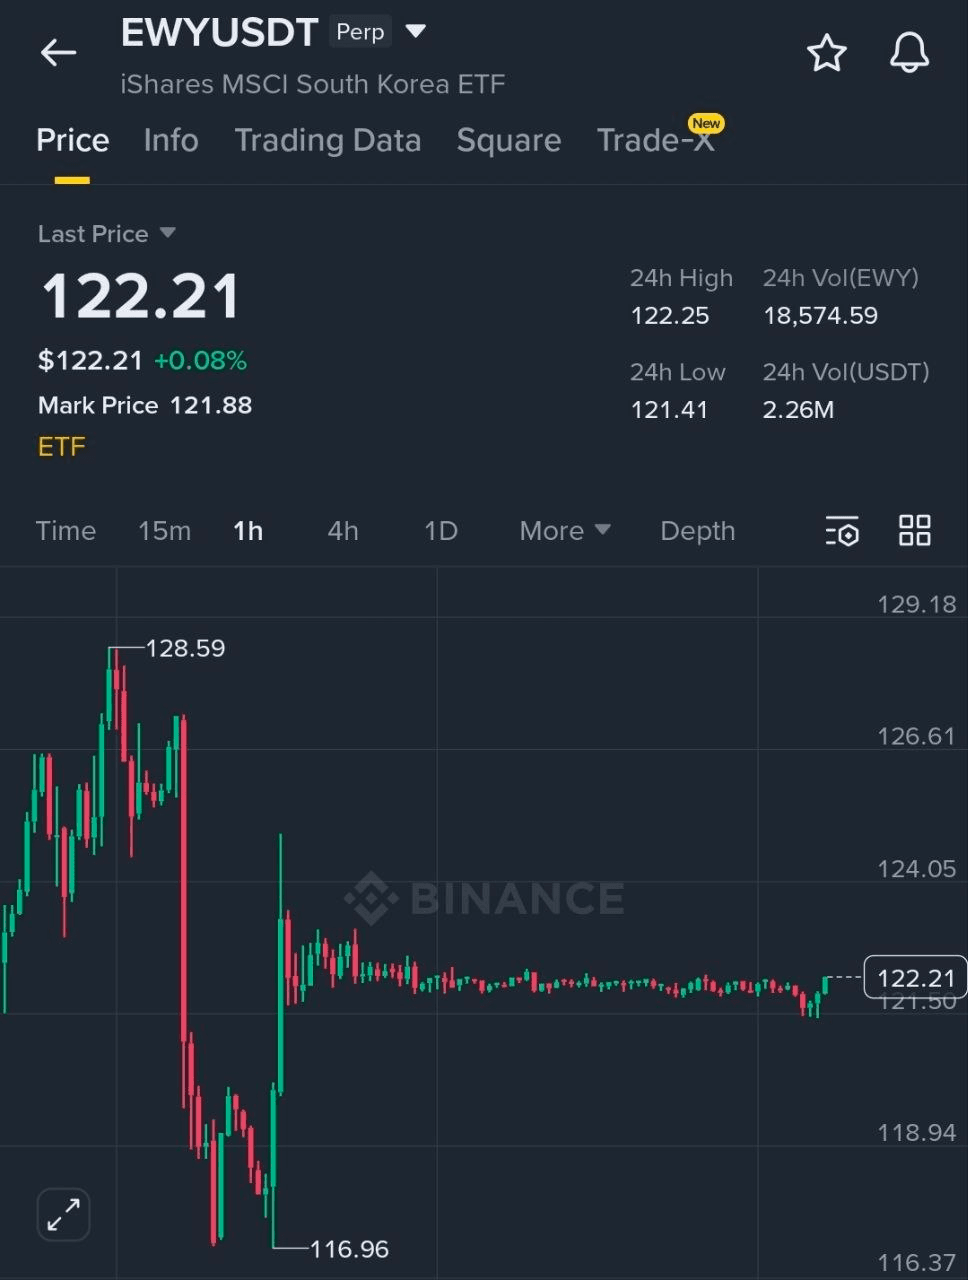
Task: Switch to the Info tab
Action: [x=171, y=141]
